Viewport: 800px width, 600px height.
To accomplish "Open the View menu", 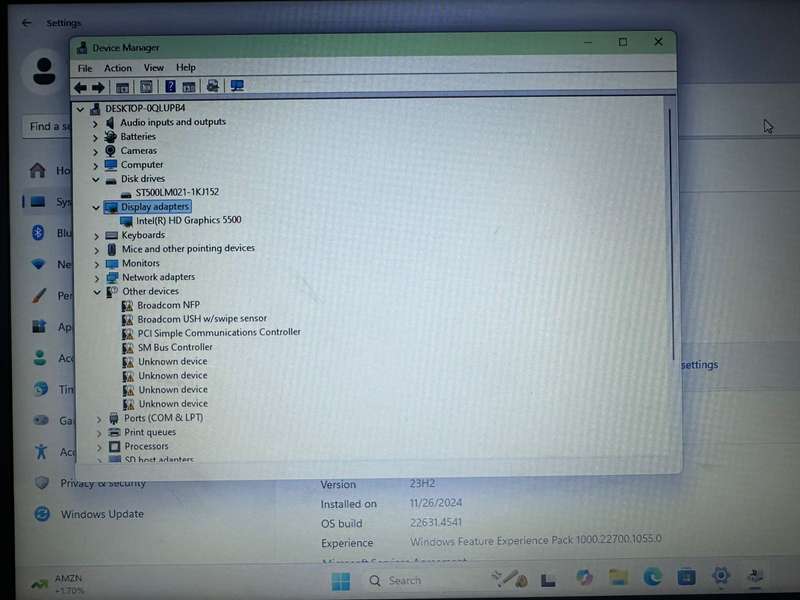I will (154, 67).
